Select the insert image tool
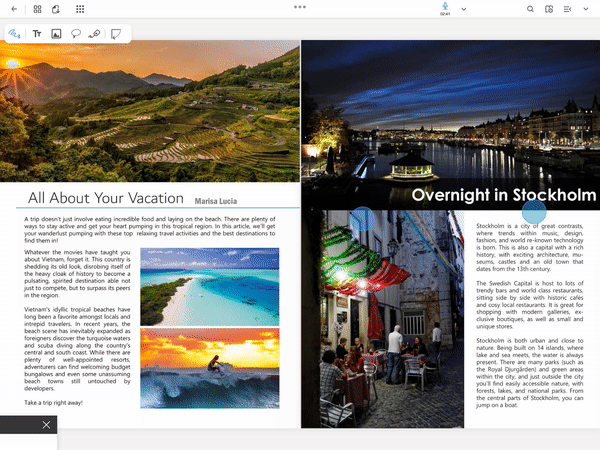Screen dimensions: 600x450 [x=56, y=34]
